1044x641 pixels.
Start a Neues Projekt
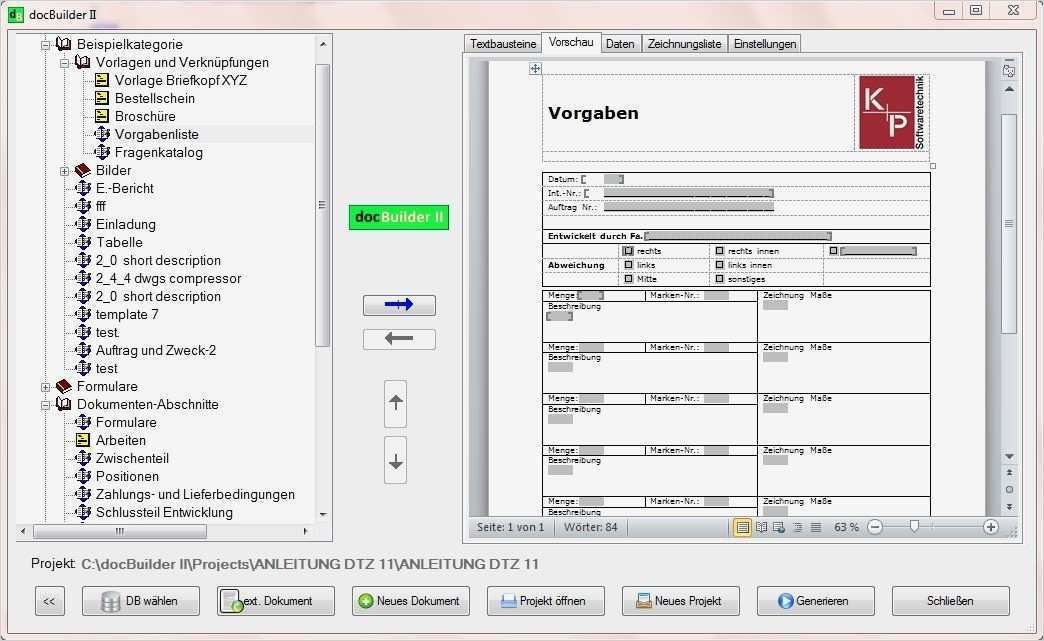pos(681,601)
